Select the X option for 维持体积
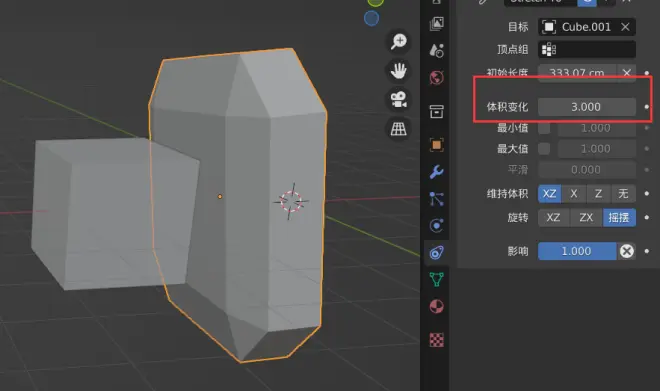Image resolution: width=660 pixels, height=391 pixels. pyautogui.click(x=574, y=194)
